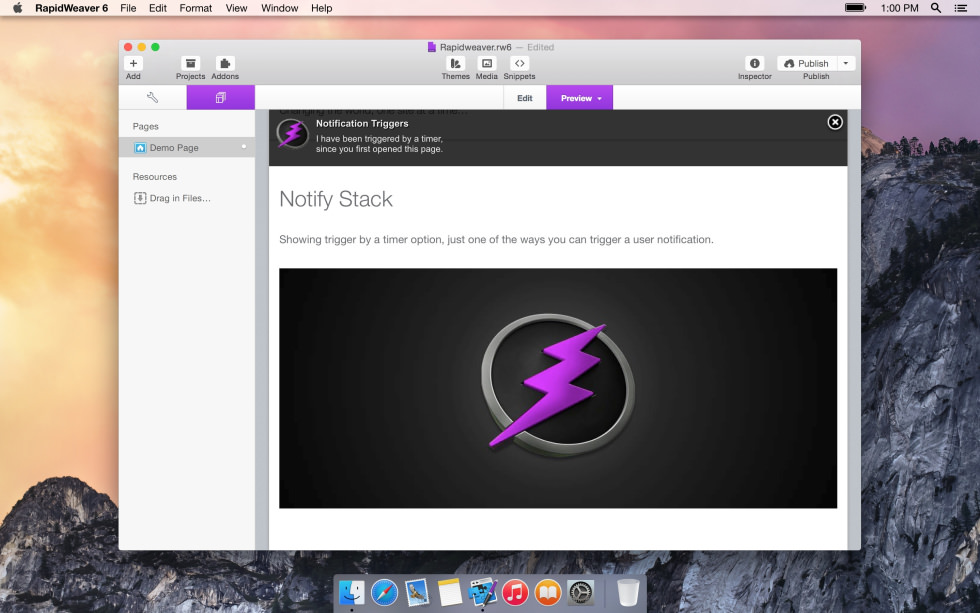Click the large lightning bolt banner image
The width and height of the screenshot is (980, 613).
click(x=558, y=388)
